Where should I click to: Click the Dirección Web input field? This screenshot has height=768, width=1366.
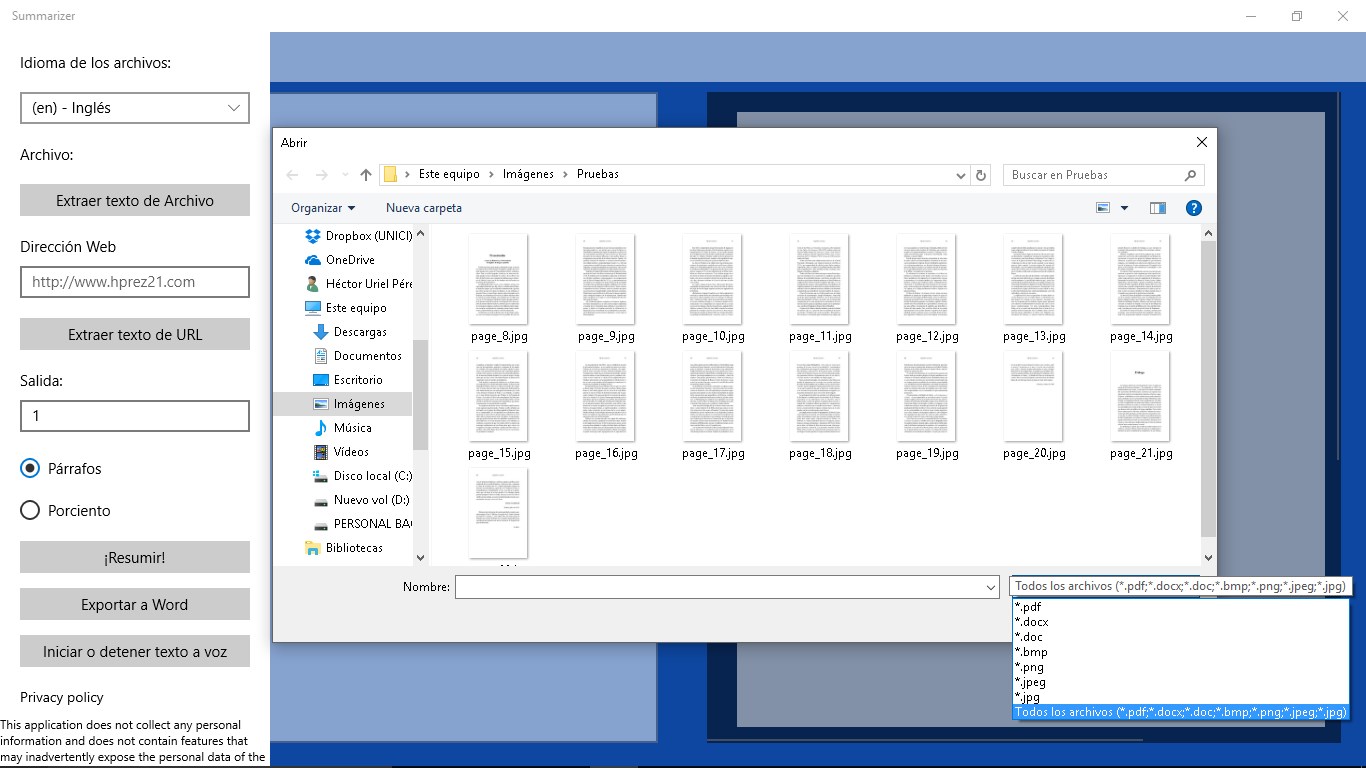pyautogui.click(x=135, y=282)
